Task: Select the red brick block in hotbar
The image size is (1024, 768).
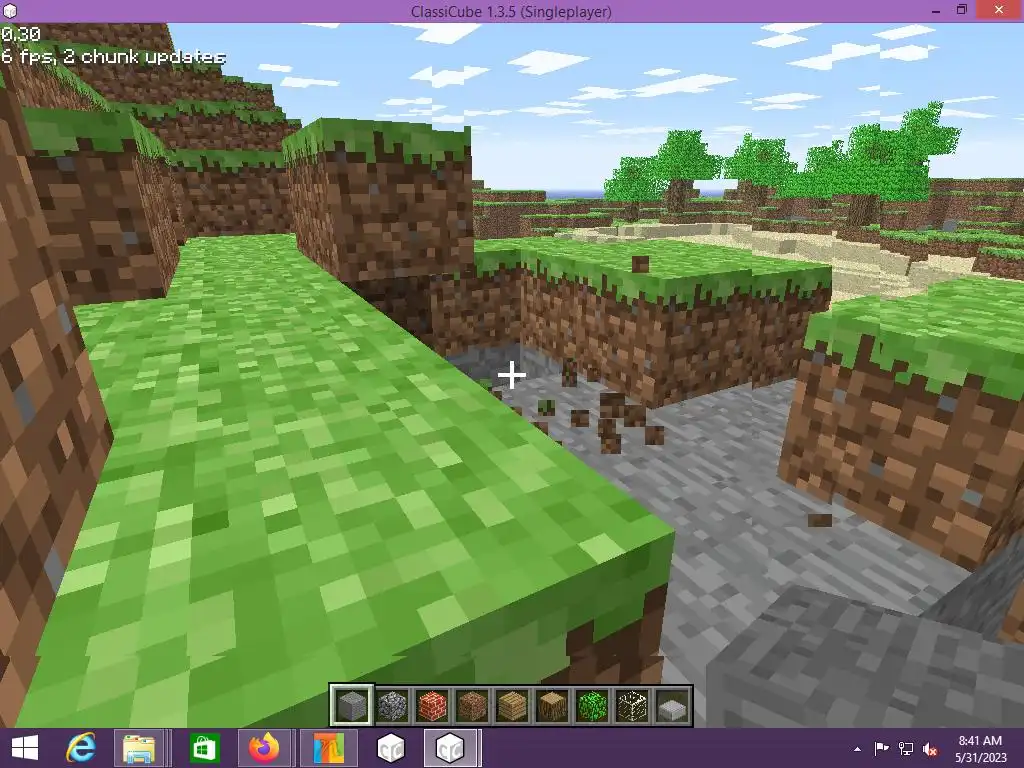Action: [432, 705]
